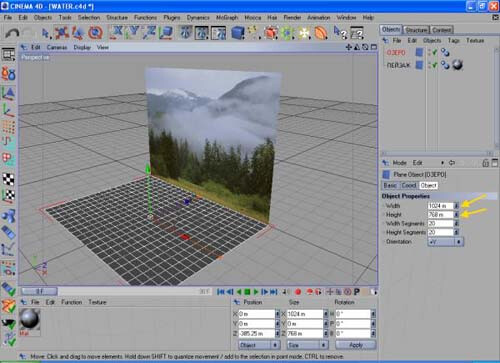Select the Move tool icon
The height and width of the screenshot is (363, 500).
[x=61, y=33]
